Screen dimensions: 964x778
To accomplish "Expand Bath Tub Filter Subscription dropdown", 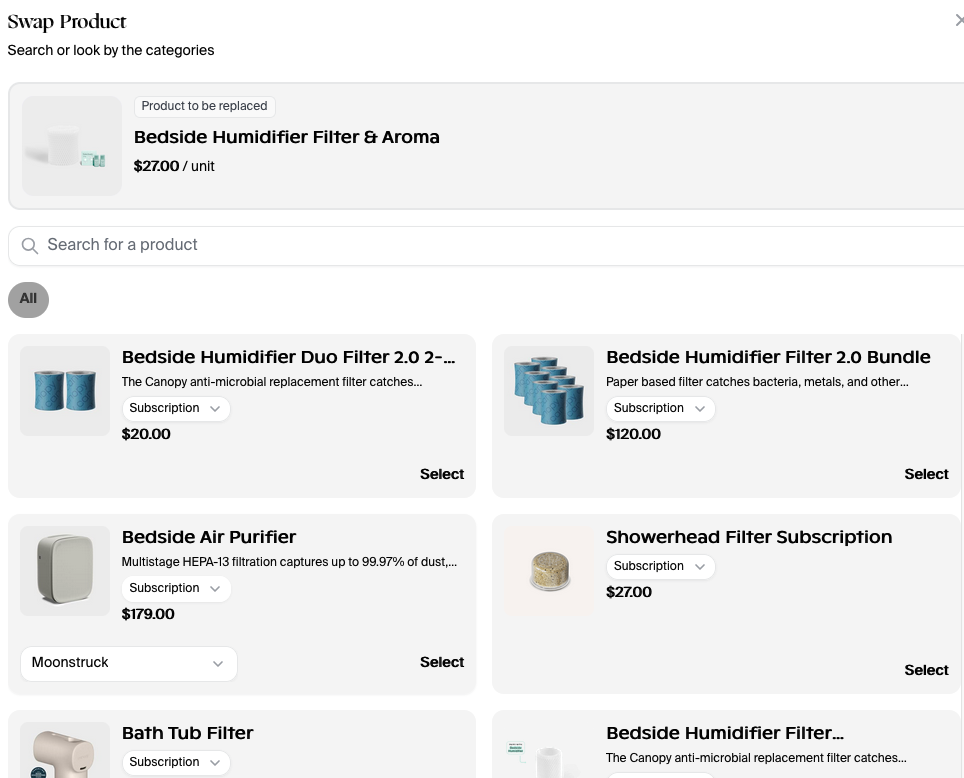I will [x=175, y=763].
